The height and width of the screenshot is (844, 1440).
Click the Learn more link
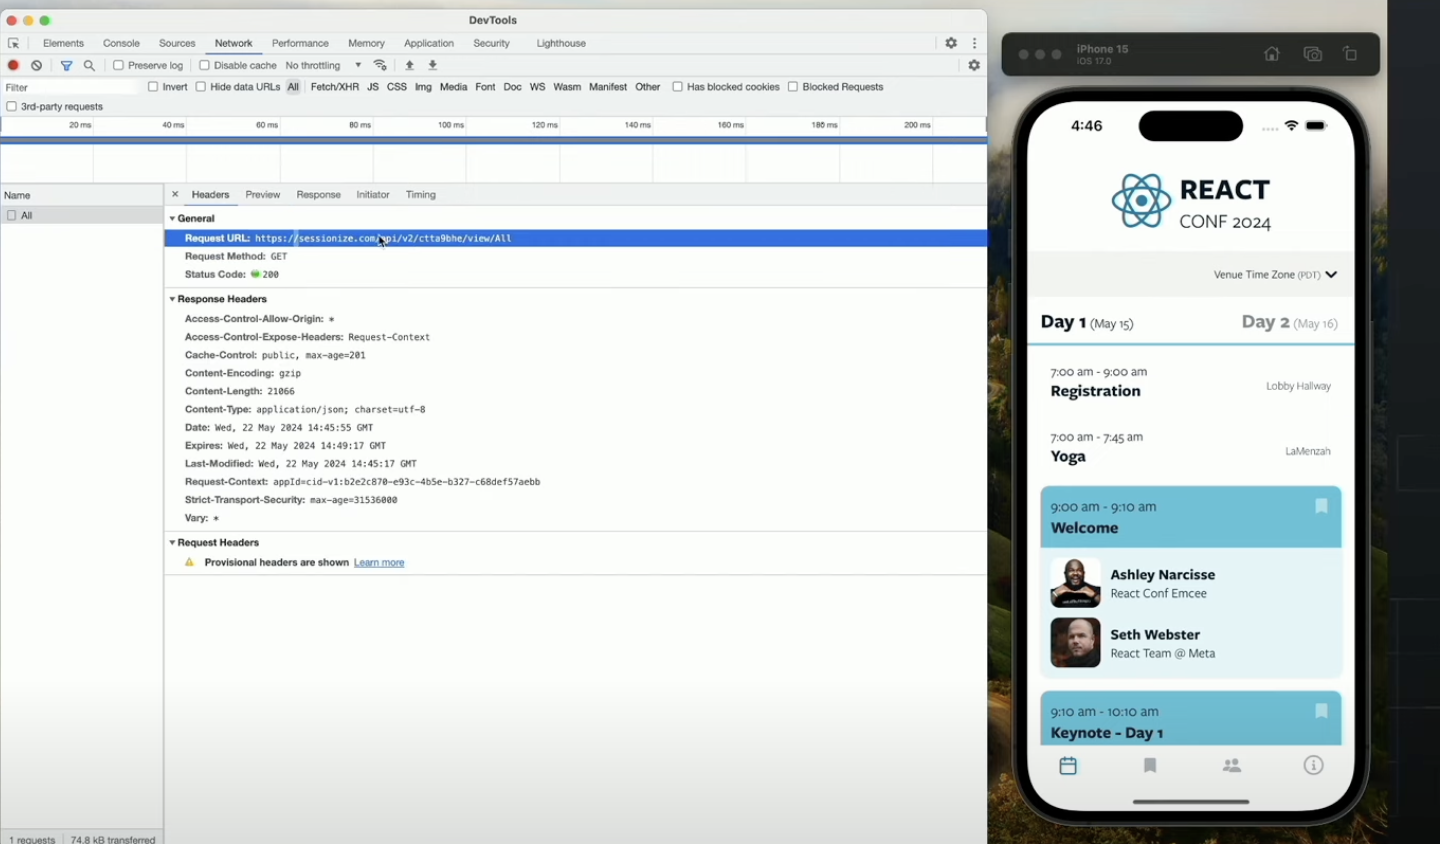379,562
